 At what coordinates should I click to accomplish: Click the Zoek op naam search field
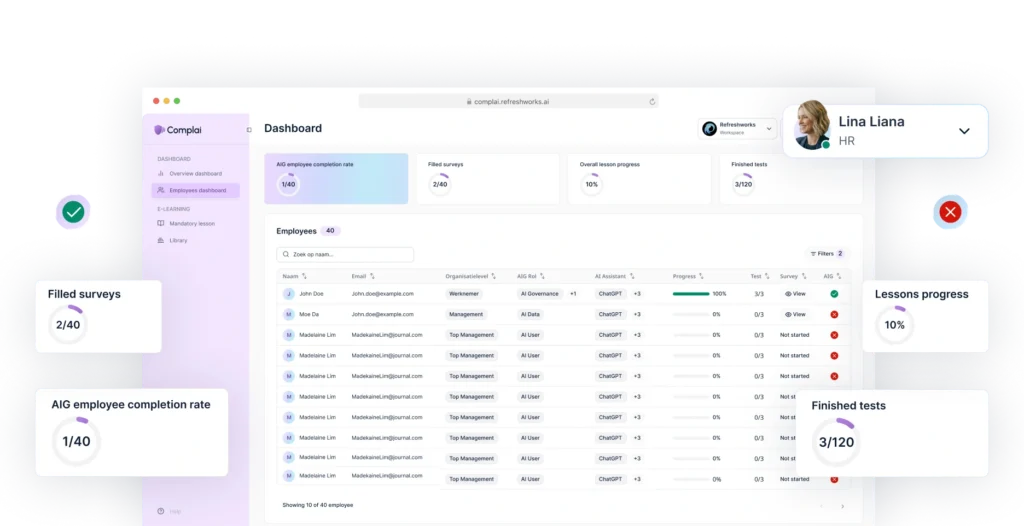pos(345,255)
